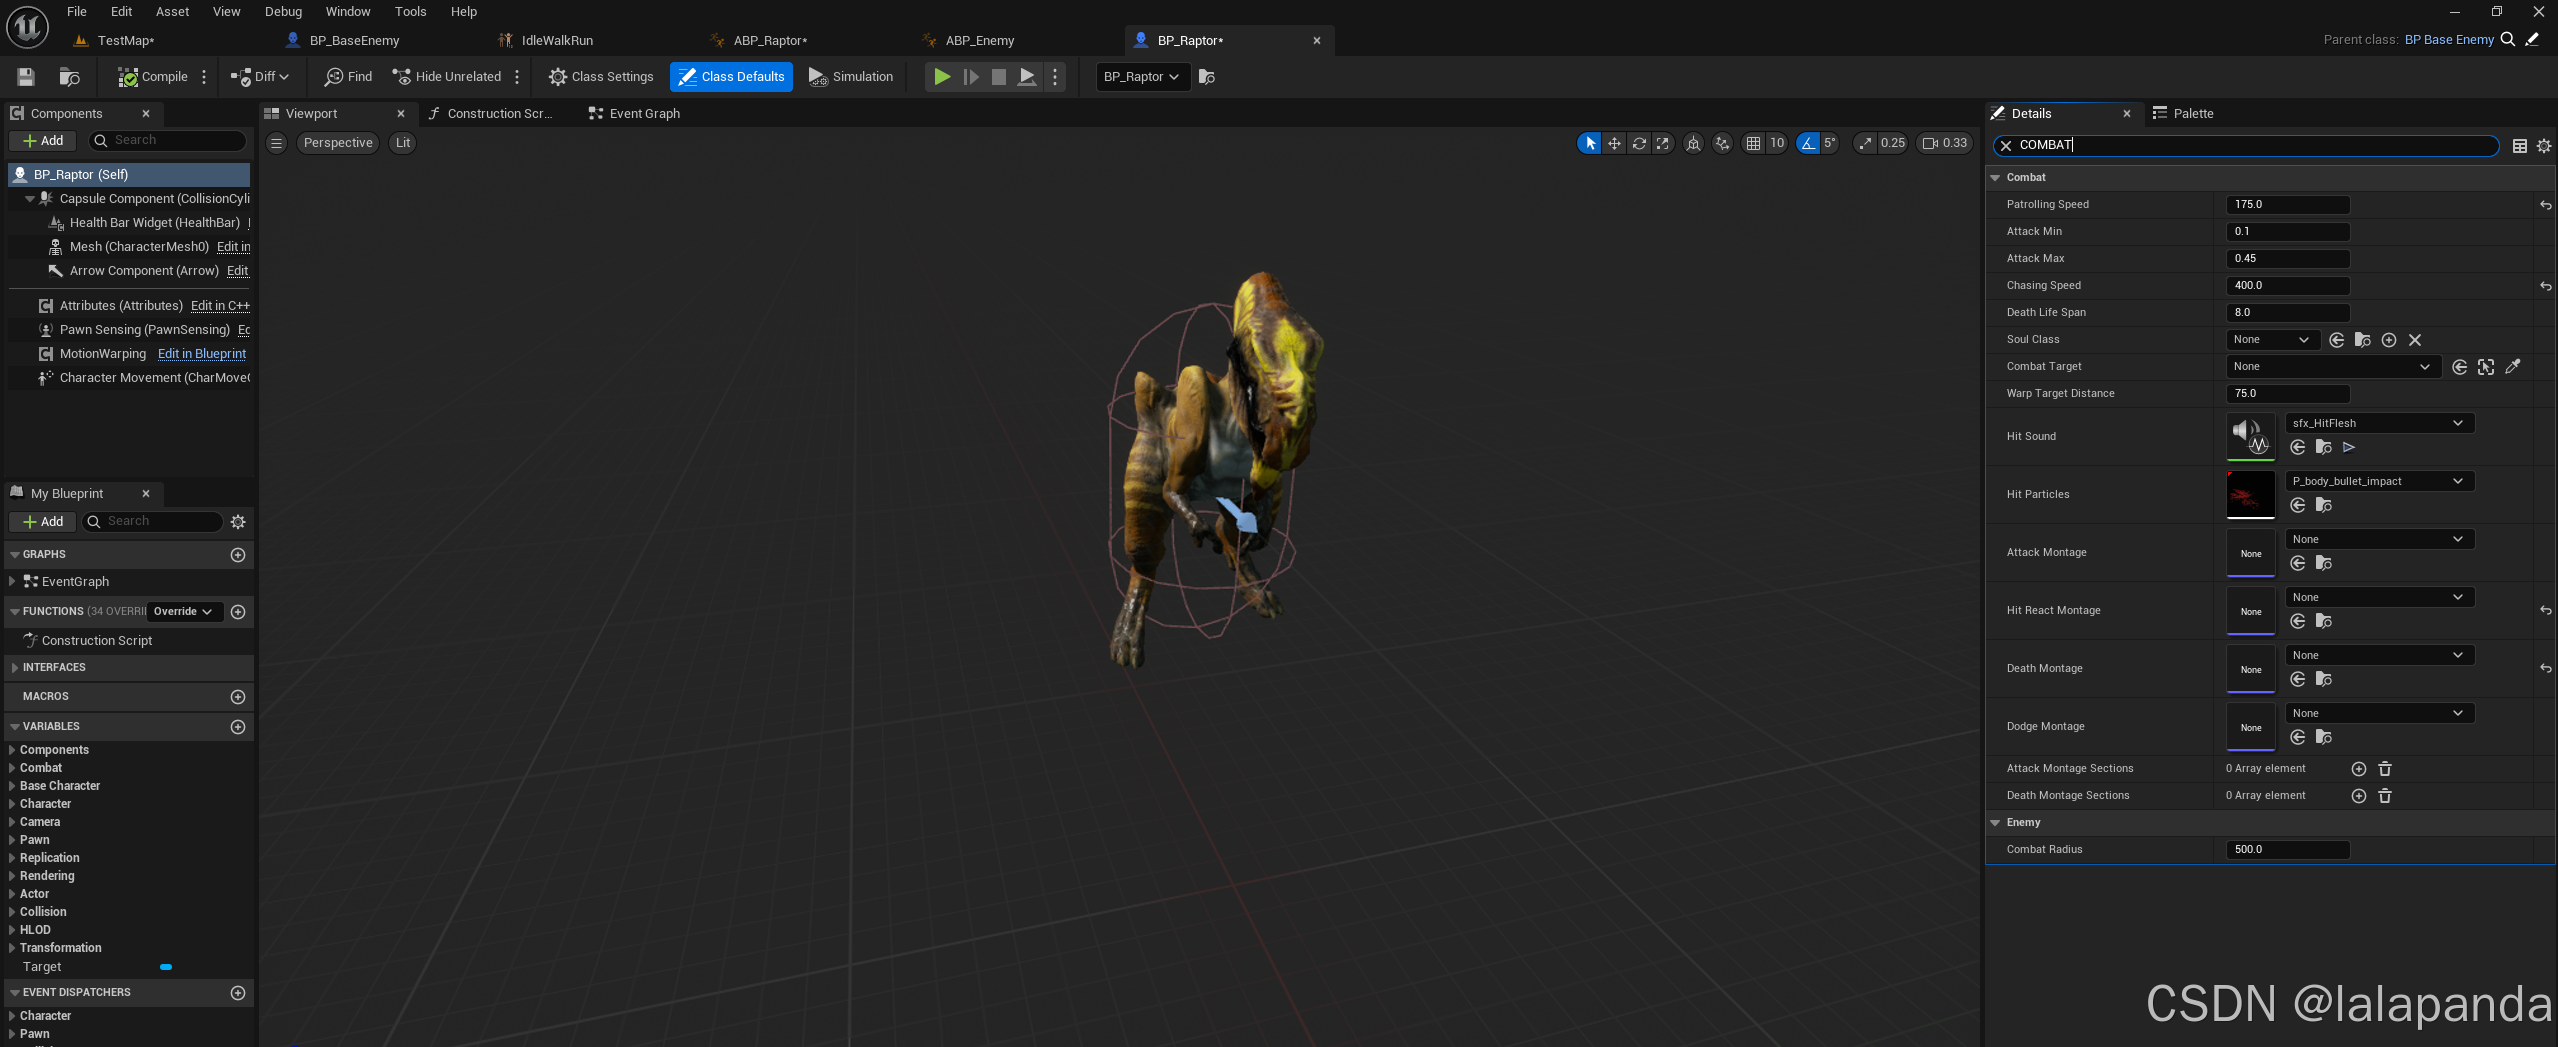The height and width of the screenshot is (1047, 2558).
Task: Click the Stop playback button
Action: point(998,77)
